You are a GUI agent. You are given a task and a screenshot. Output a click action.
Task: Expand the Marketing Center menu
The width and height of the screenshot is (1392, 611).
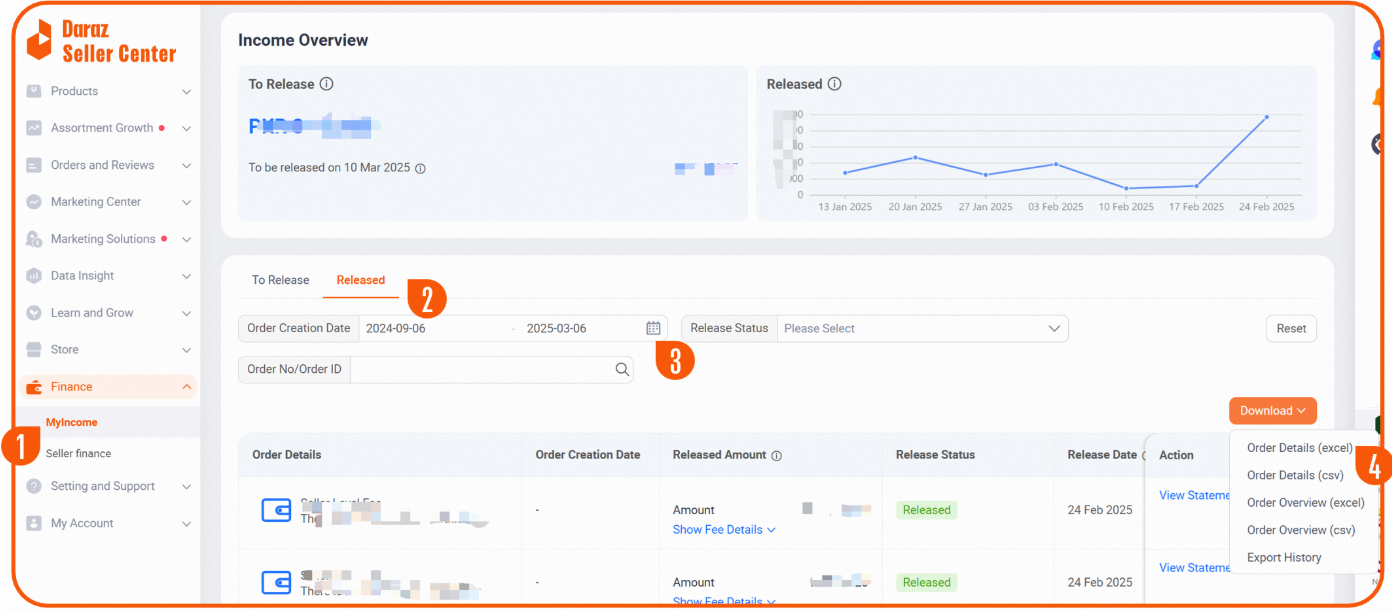186,202
